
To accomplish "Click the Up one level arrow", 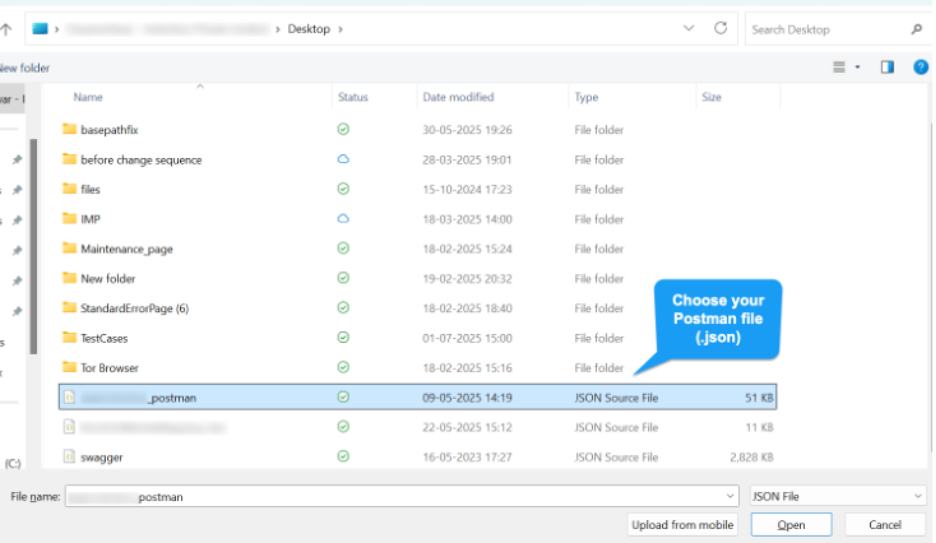I will (x=5, y=29).
